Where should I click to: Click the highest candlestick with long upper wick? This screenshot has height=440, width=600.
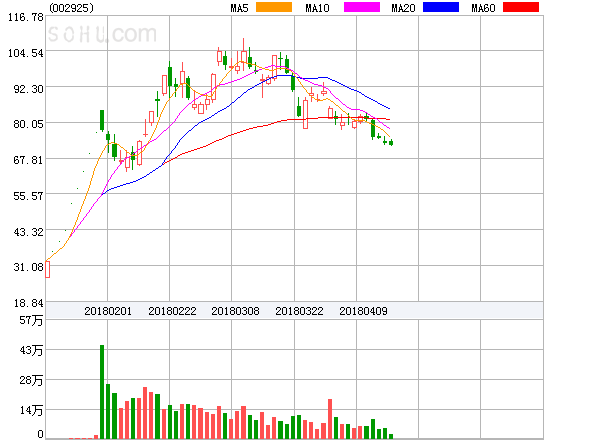point(243,54)
